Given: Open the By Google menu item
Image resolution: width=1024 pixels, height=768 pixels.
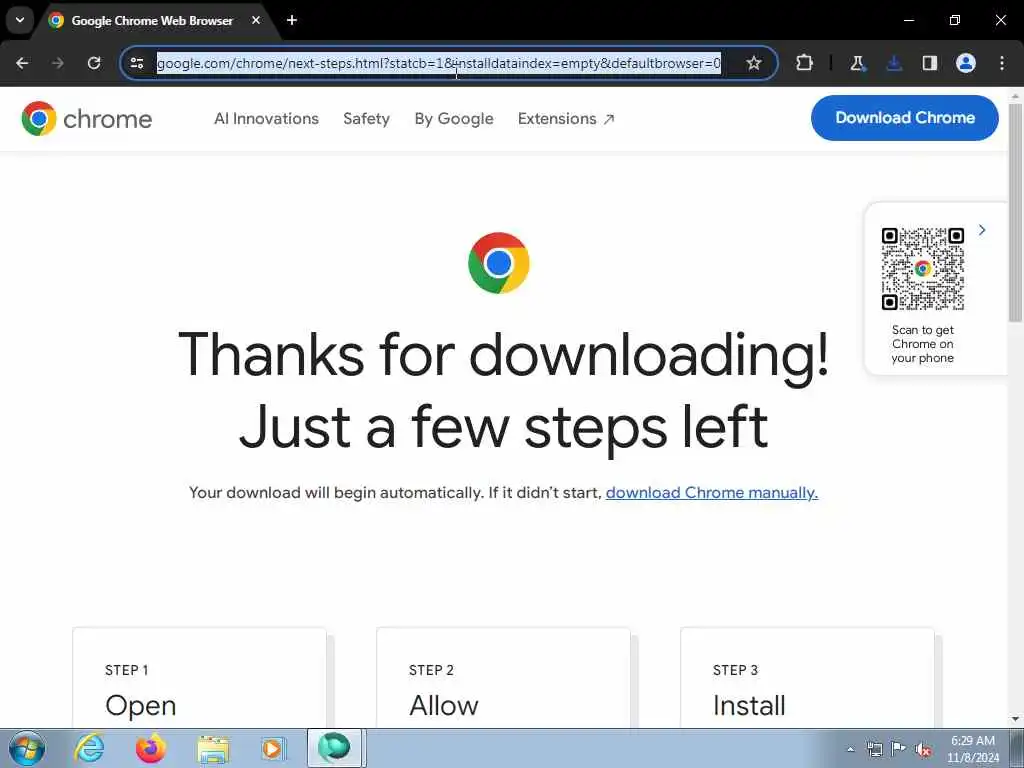Looking at the screenshot, I should (x=454, y=119).
